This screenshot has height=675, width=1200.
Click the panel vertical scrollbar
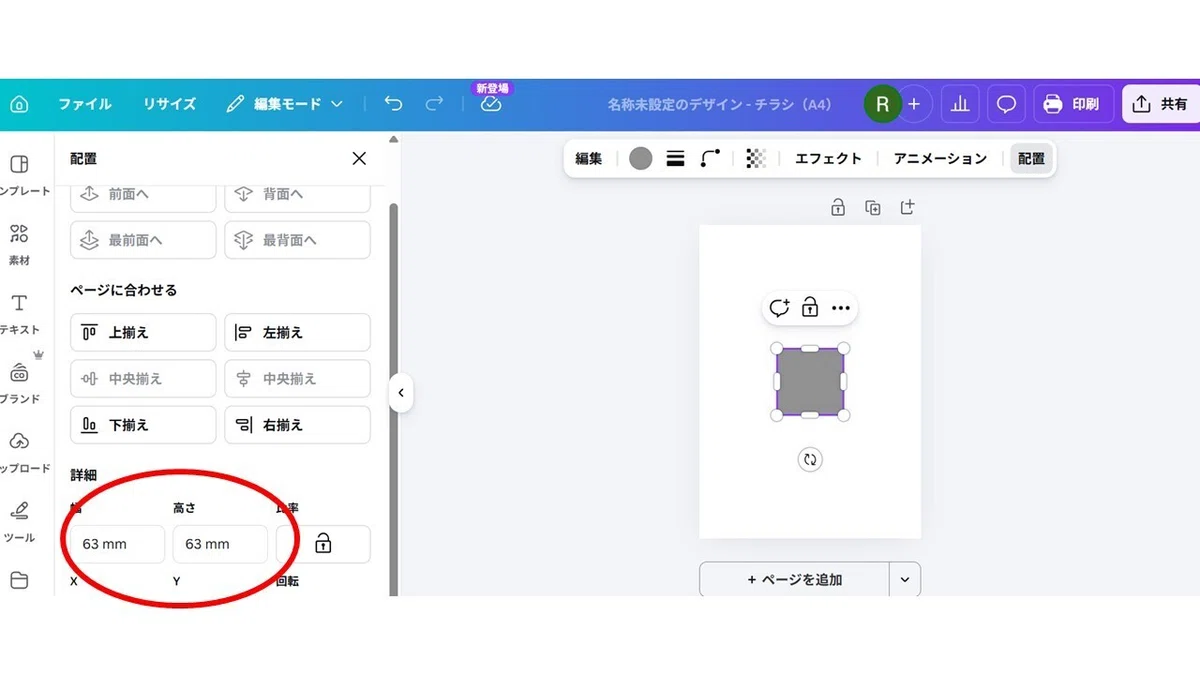point(394,400)
